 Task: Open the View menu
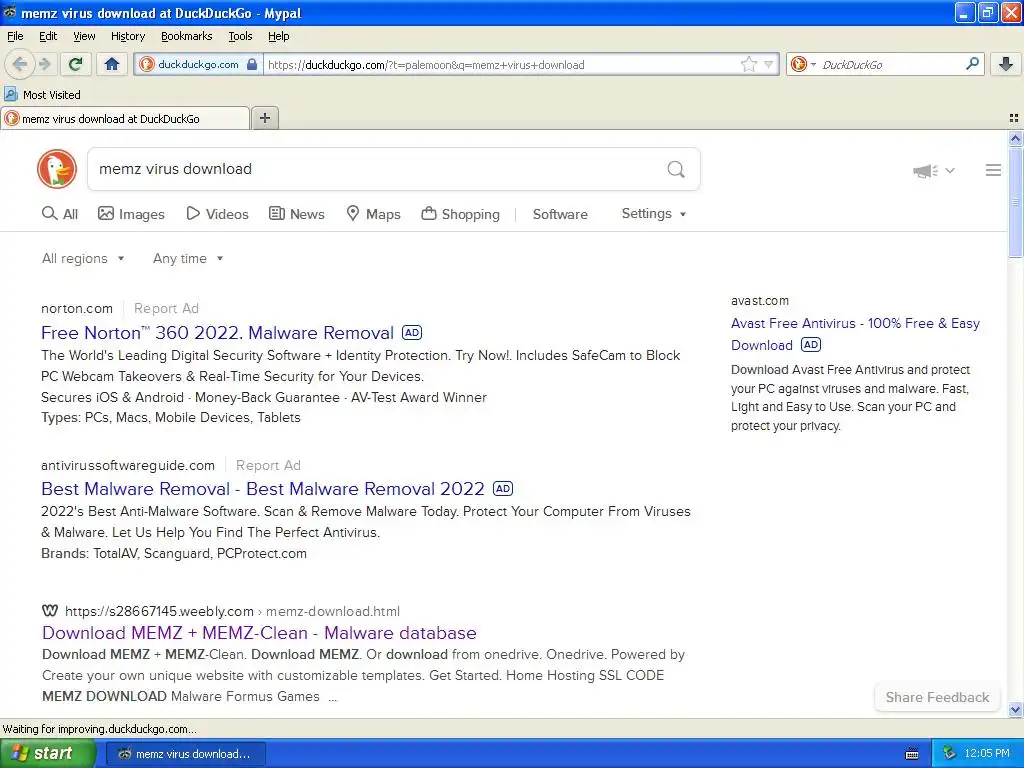click(84, 37)
